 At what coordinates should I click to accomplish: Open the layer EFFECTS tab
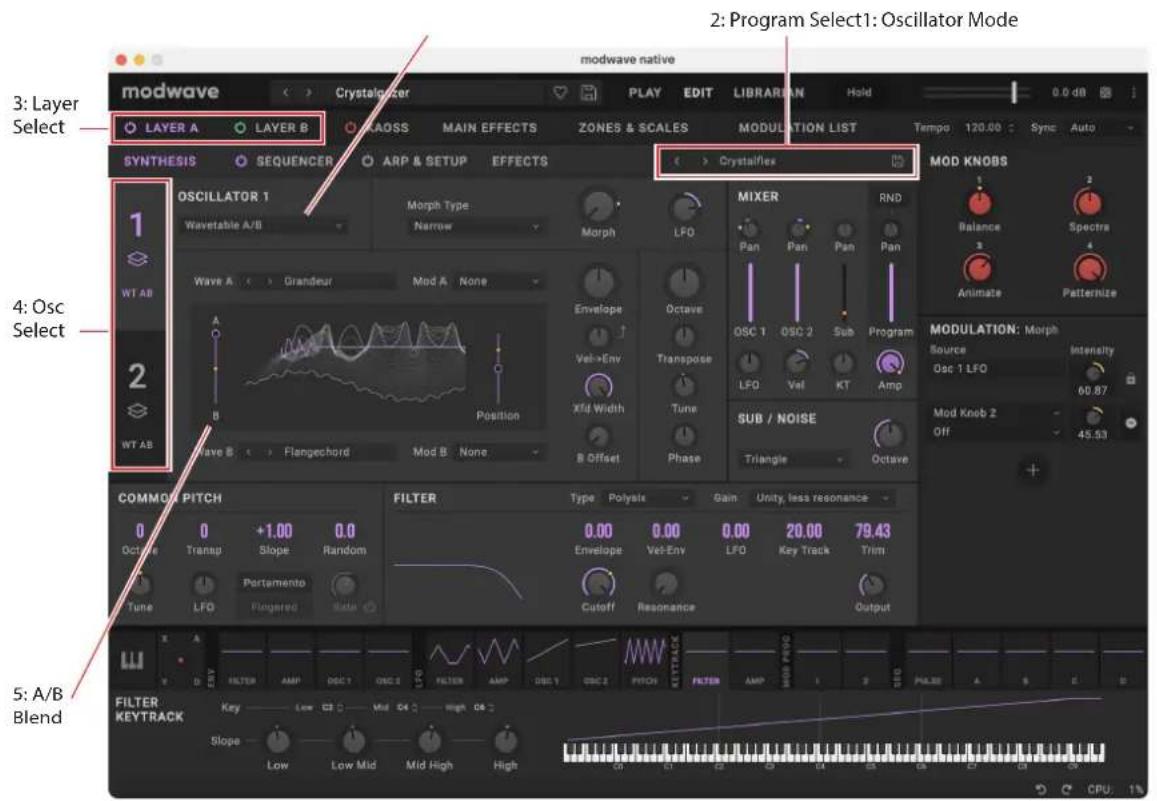(519, 161)
